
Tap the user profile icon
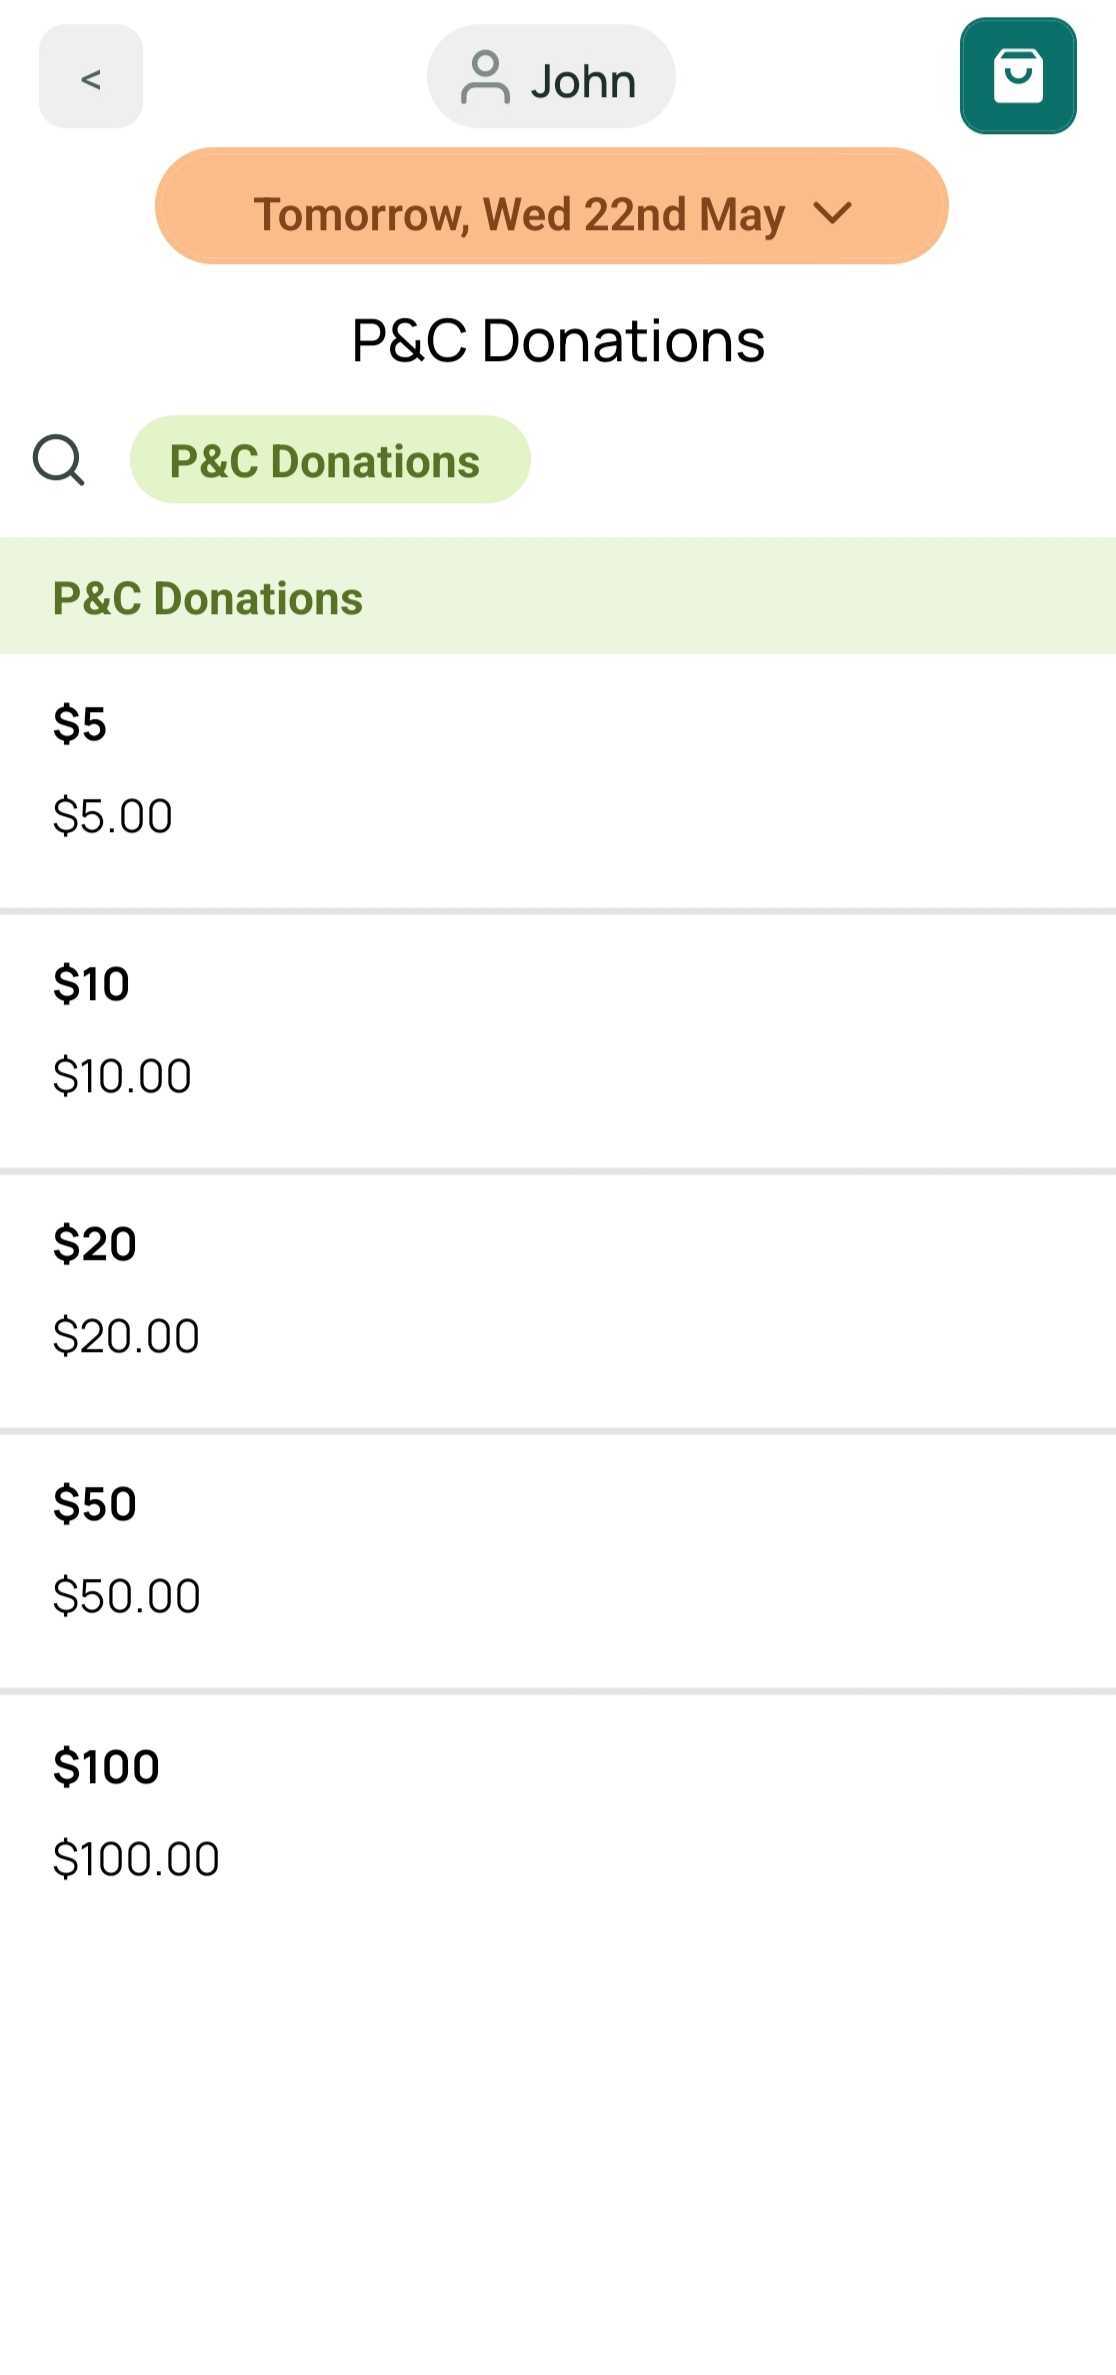pyautogui.click(x=485, y=78)
